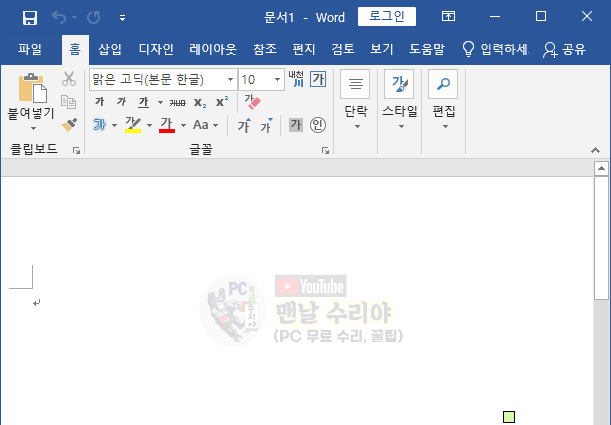Viewport: 611px width, 425px height.
Task: Open the underline style dropdown arrow
Action: (160, 102)
